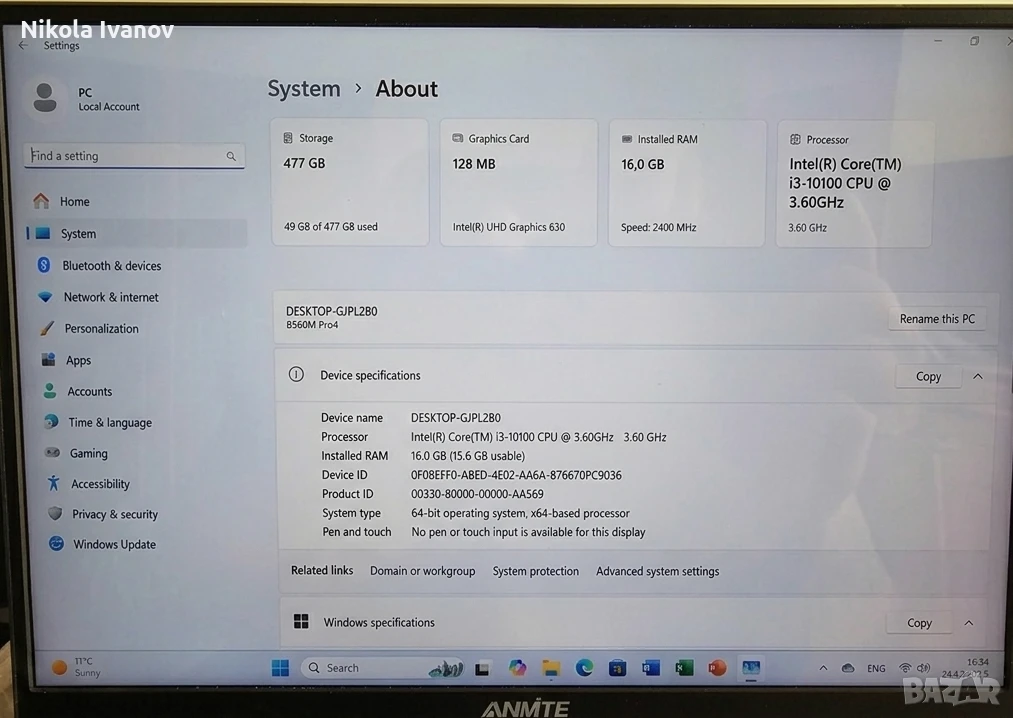Open the clock and date flyout
Screen dimensions: 1013x718
coord(965,668)
